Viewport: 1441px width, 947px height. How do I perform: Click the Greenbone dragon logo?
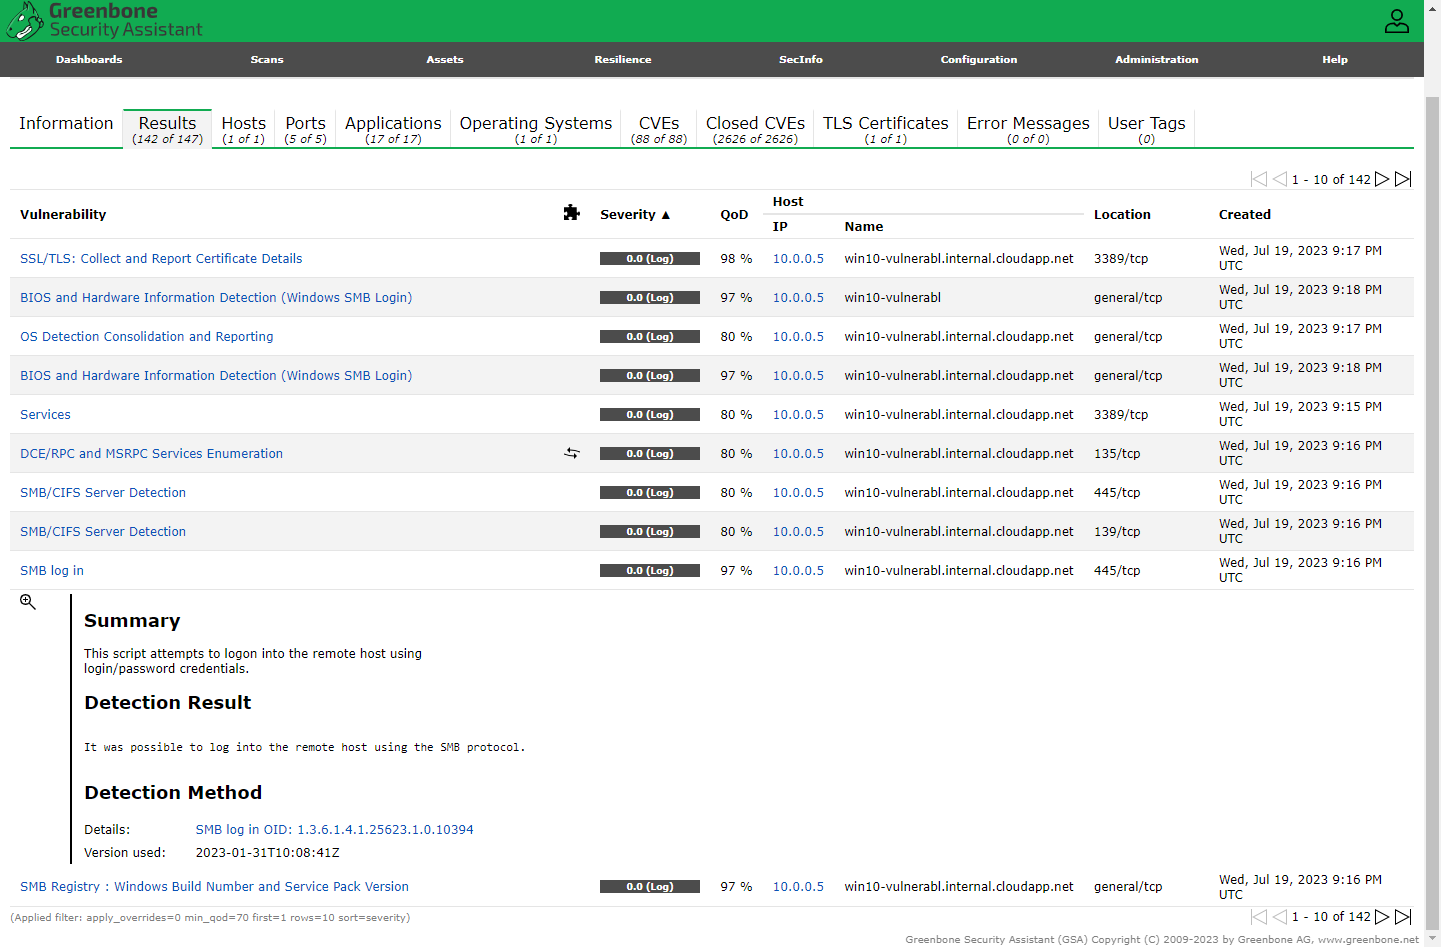(x=24, y=20)
